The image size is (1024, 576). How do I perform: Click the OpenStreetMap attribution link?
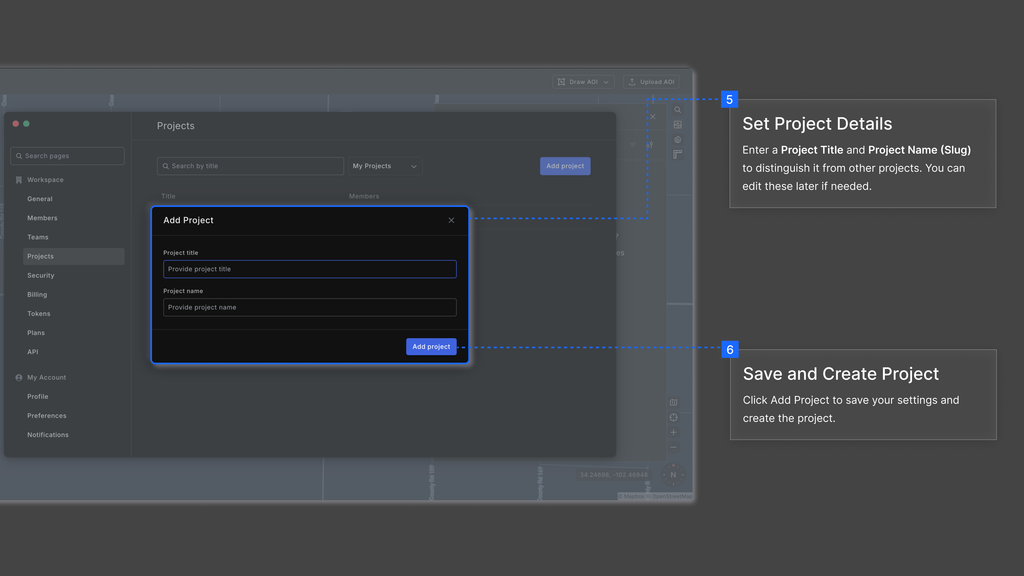[x=672, y=496]
